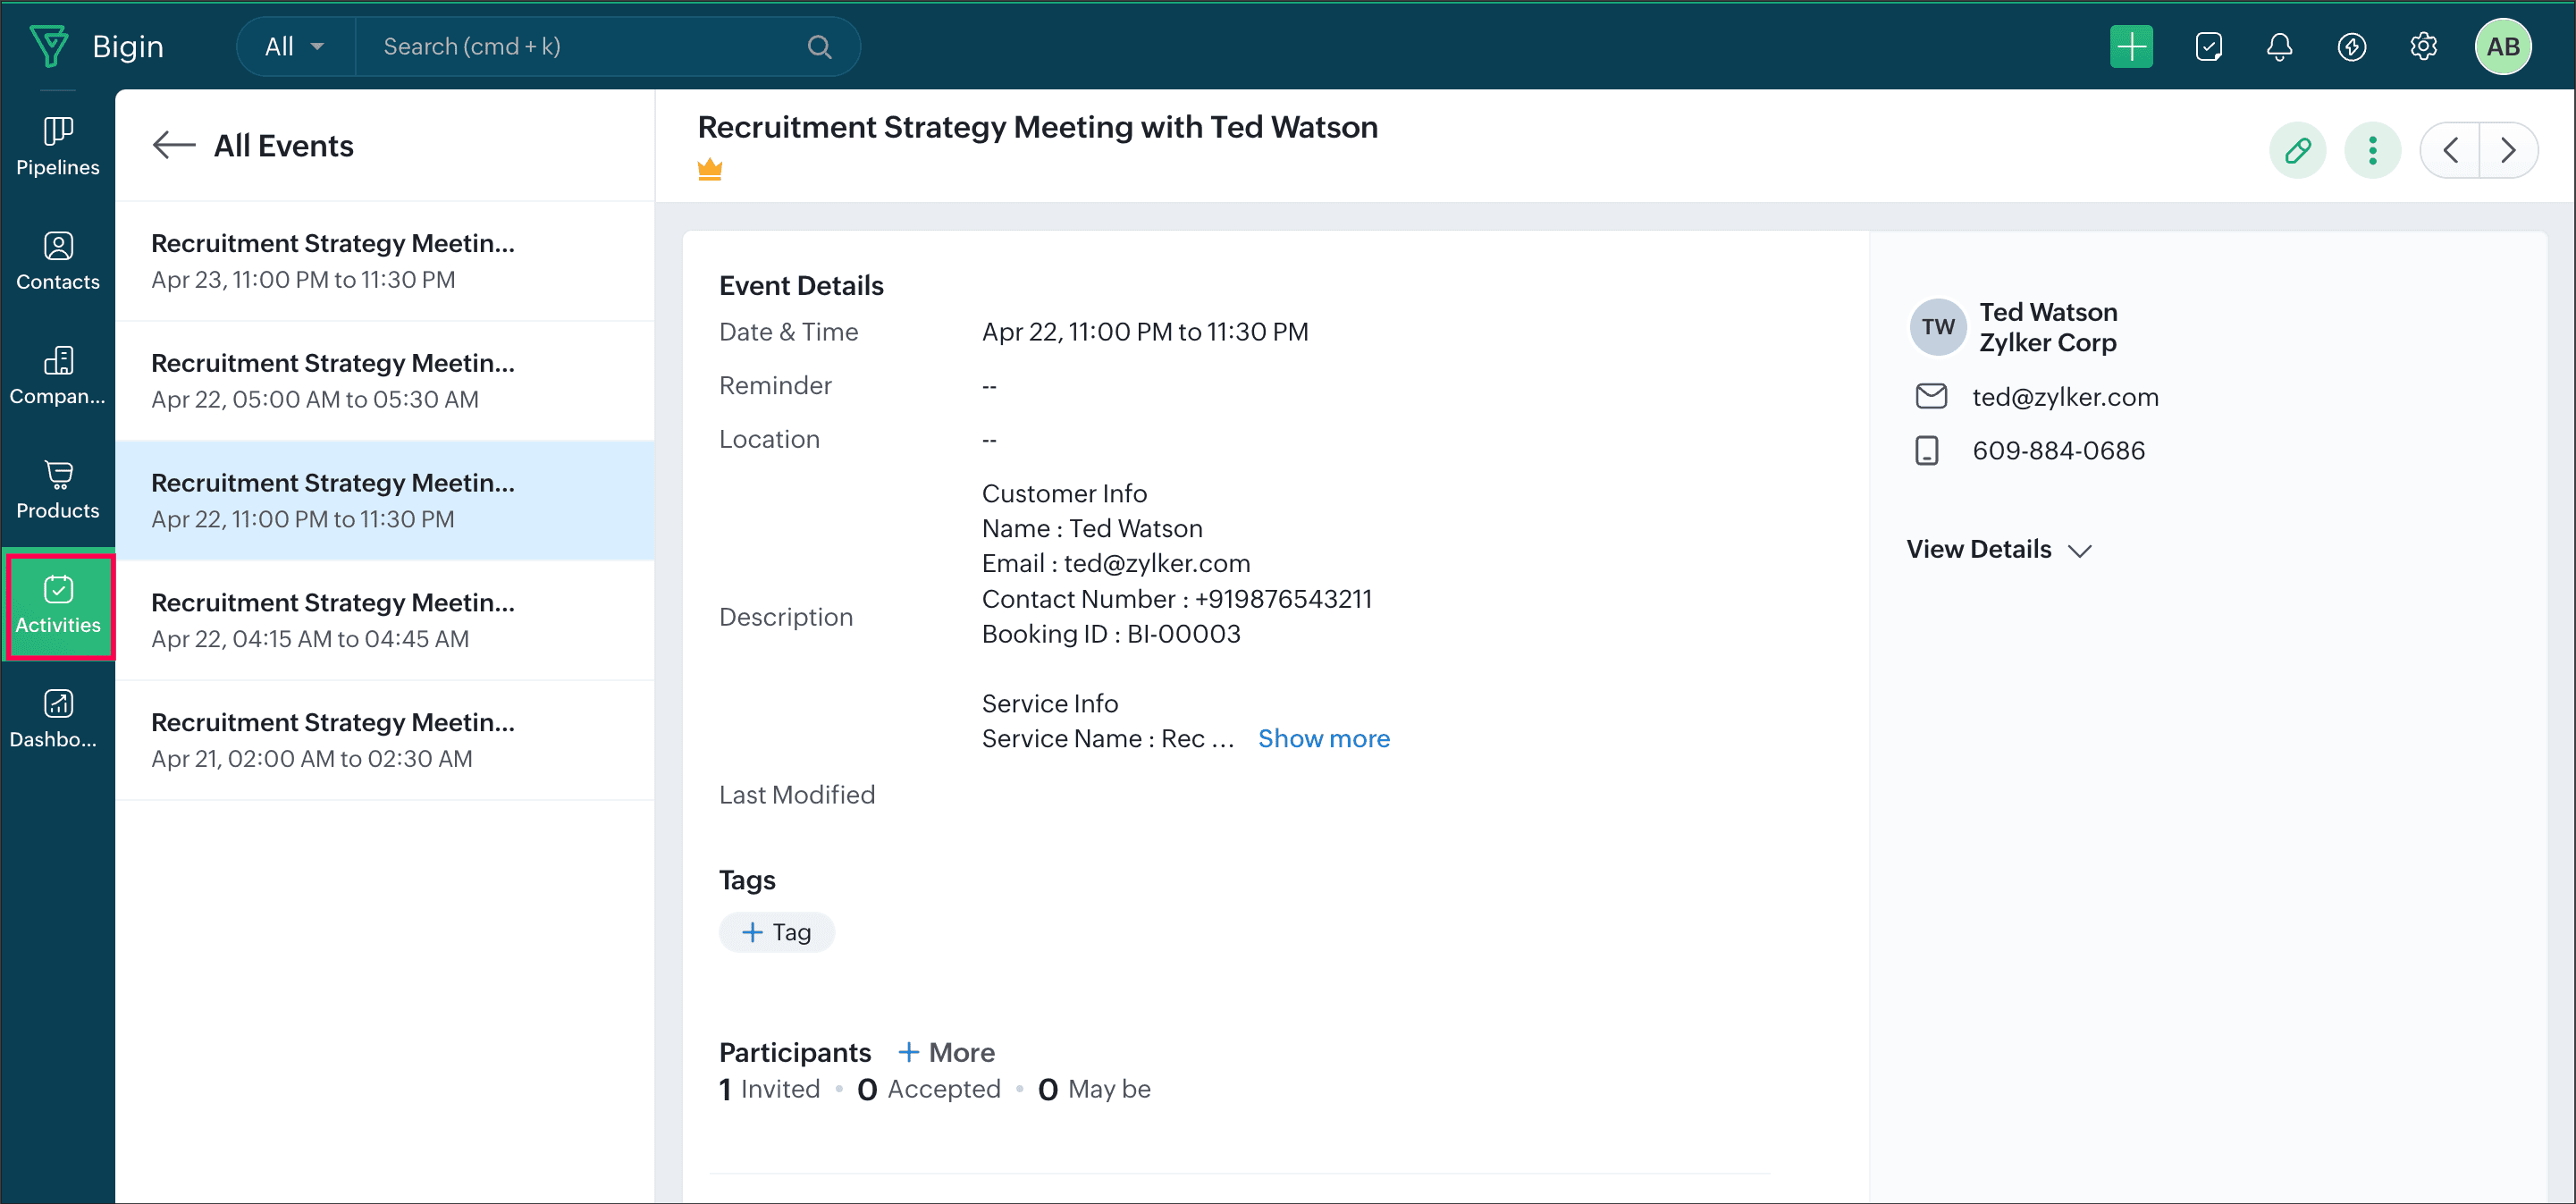Open notifications bell icon
The image size is (2576, 1204).
click(x=2279, y=47)
